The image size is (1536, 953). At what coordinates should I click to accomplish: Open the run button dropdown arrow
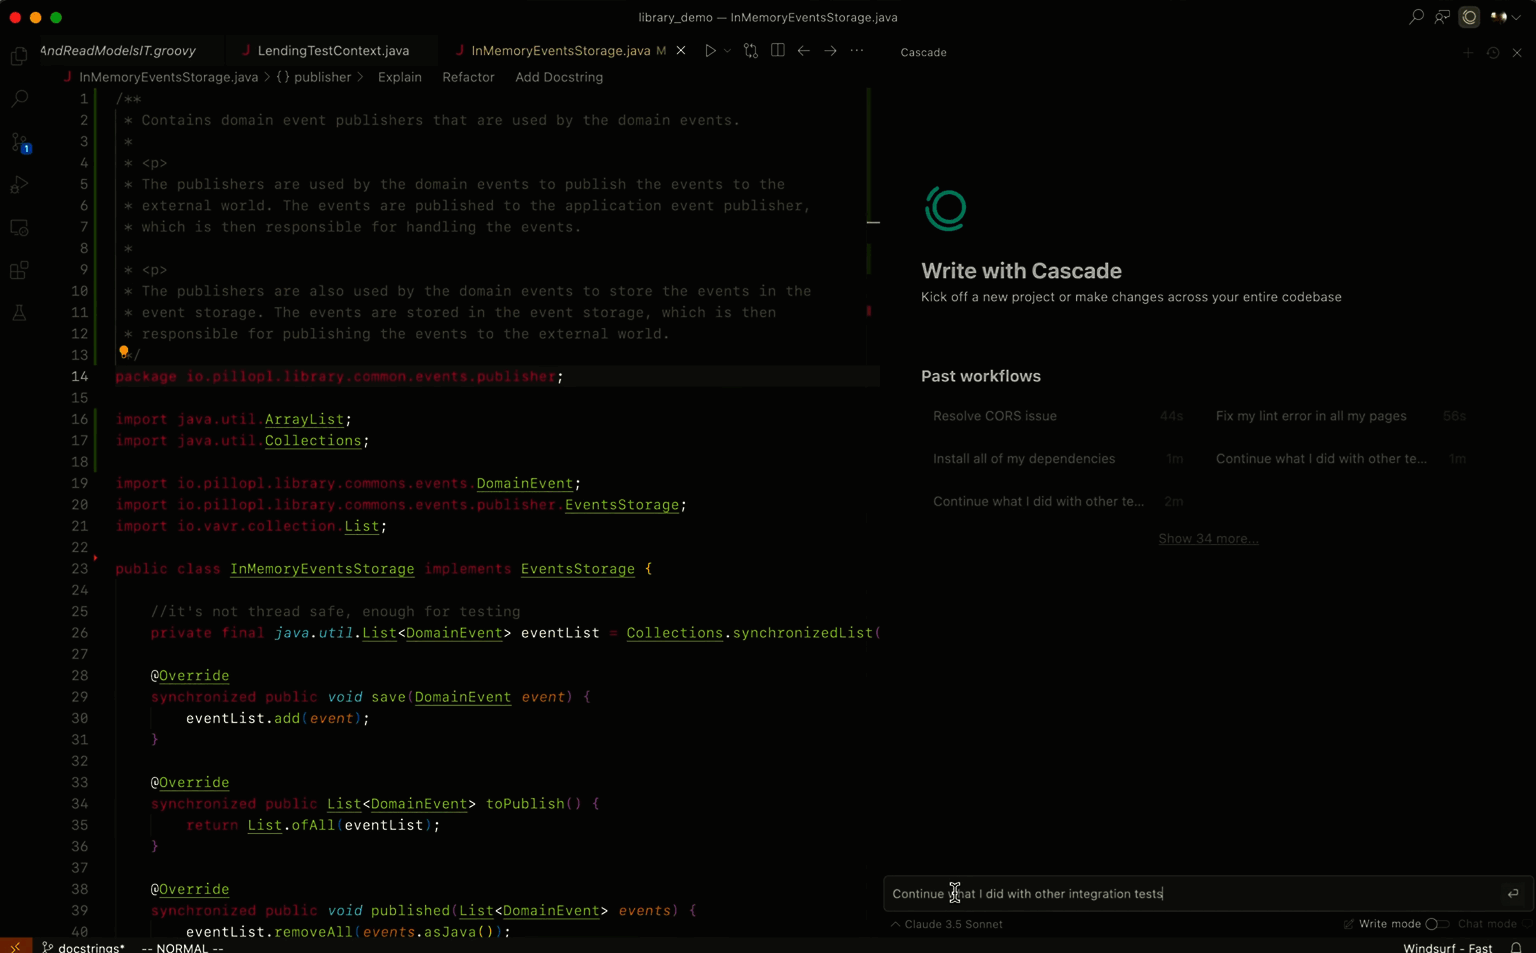(727, 51)
